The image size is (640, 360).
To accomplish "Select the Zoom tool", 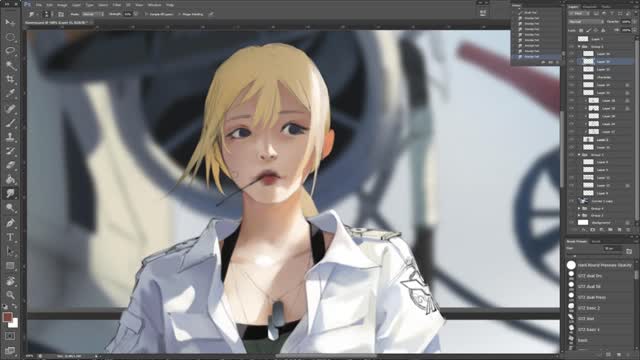I will 10,295.
